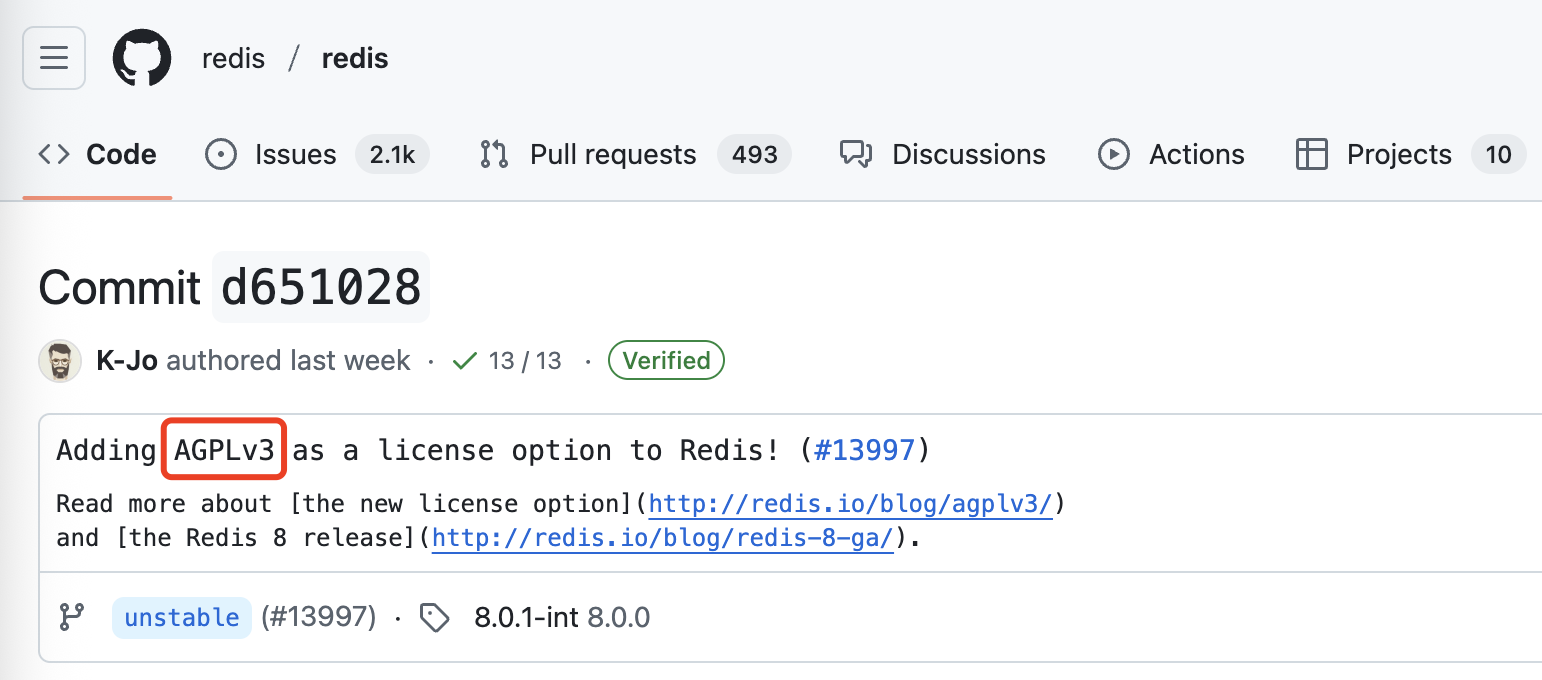
Task: Click the redis organization link
Action: 233,58
